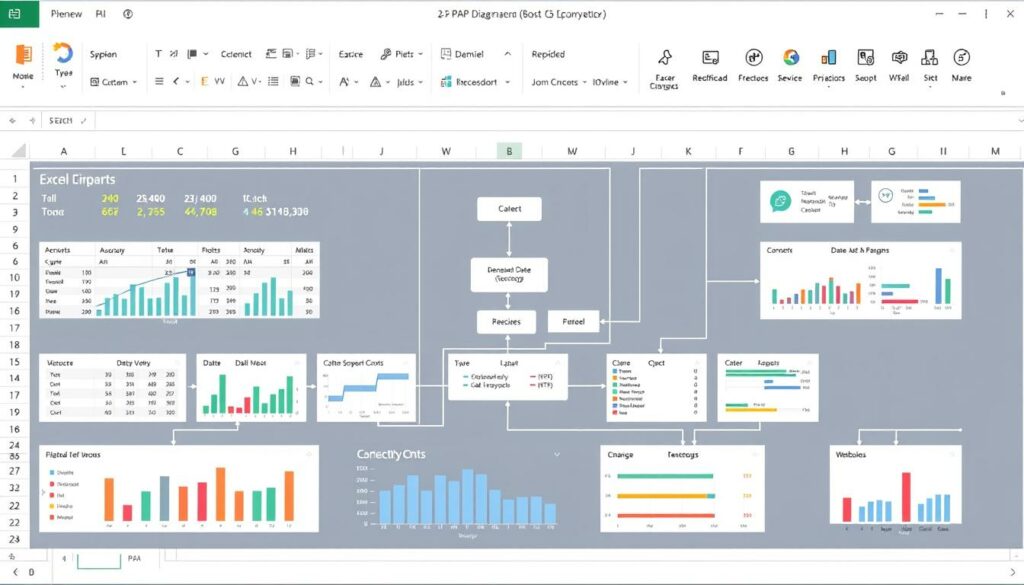Expand formula bar with chevron at far right

click(x=1019, y=121)
